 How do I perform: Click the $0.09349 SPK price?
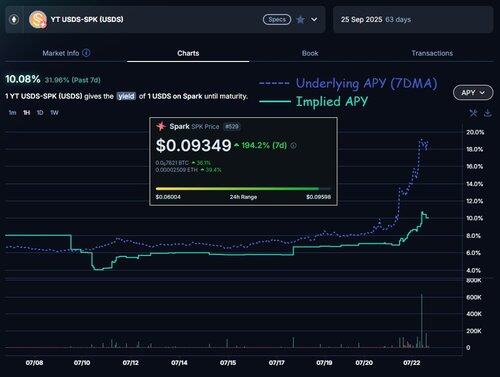pyautogui.click(x=193, y=146)
